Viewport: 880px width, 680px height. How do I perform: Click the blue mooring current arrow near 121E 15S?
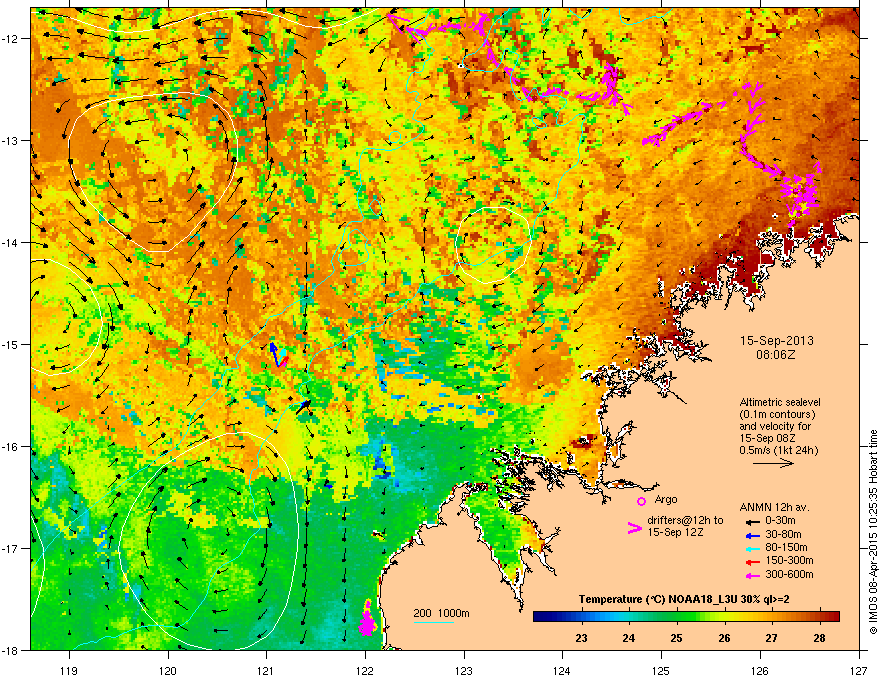click(273, 354)
